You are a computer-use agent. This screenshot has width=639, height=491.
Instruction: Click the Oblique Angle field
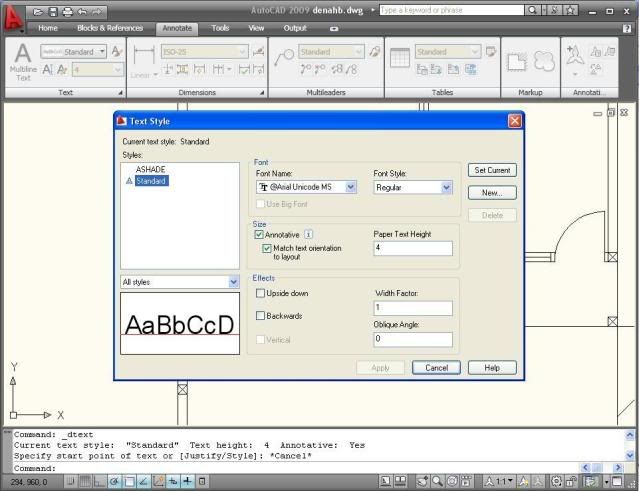coord(413,339)
